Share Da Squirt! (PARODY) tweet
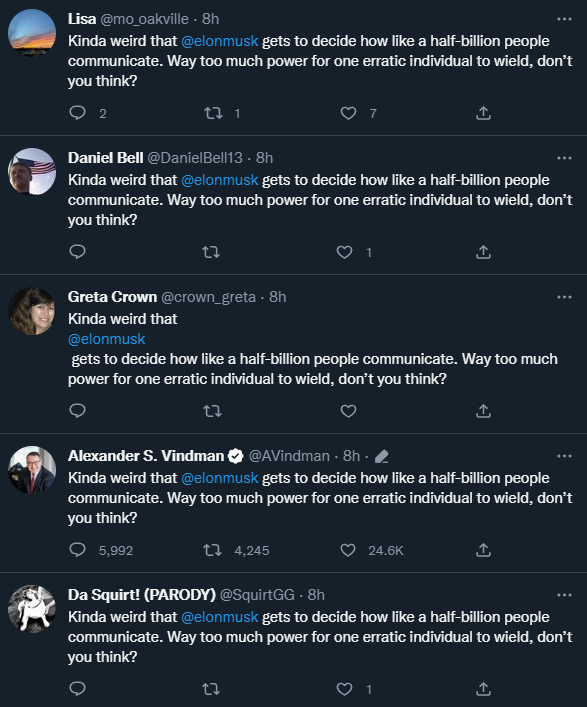This screenshot has width=587, height=707. click(x=483, y=689)
